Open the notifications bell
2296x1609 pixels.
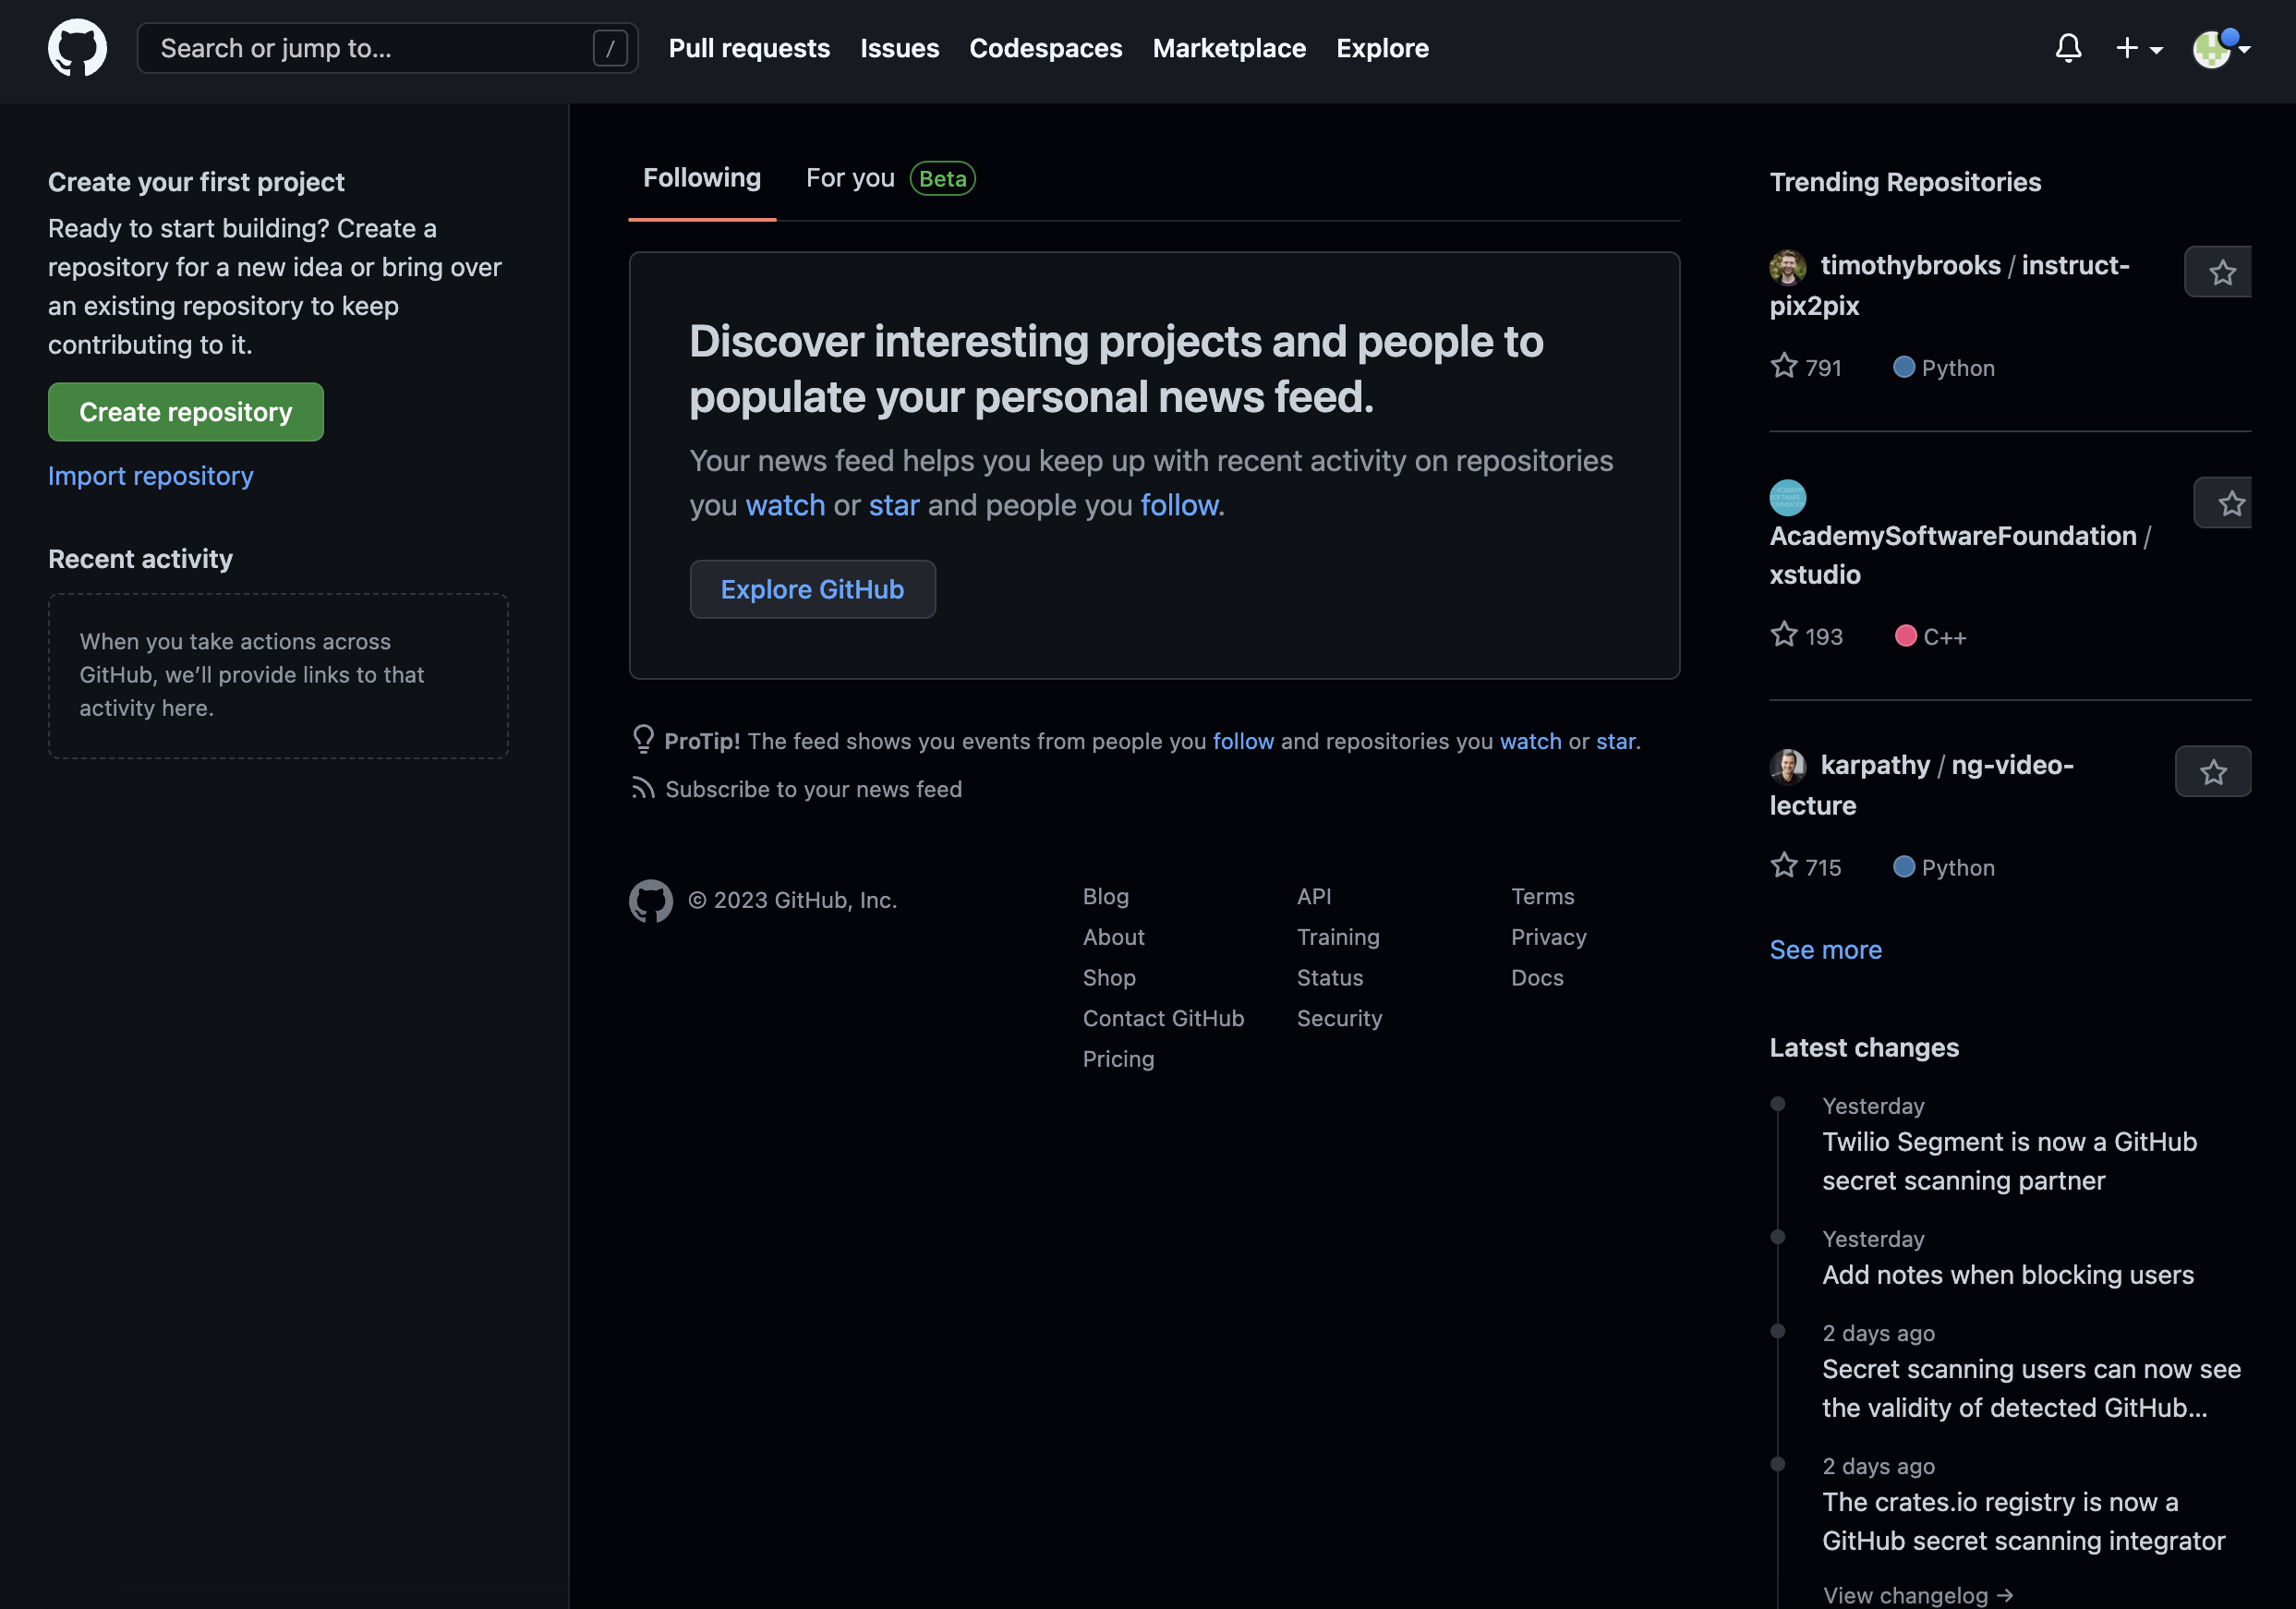click(x=2068, y=48)
